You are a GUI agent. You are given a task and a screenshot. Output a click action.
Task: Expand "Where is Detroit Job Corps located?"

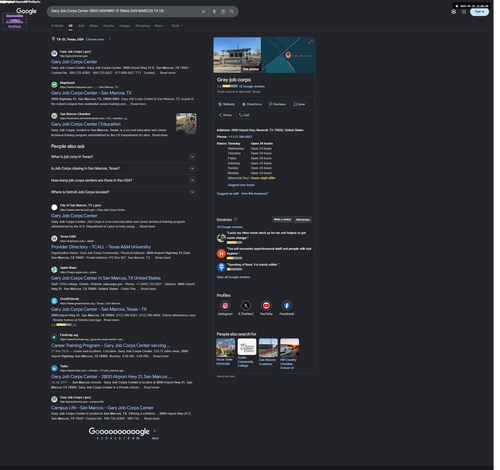click(x=123, y=192)
